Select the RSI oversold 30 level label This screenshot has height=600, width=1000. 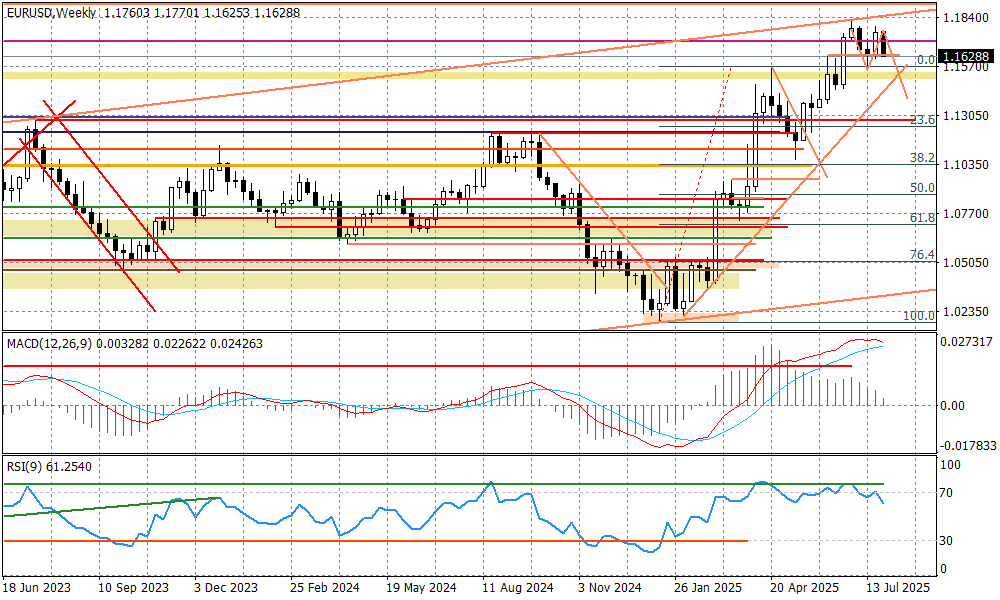click(x=947, y=541)
